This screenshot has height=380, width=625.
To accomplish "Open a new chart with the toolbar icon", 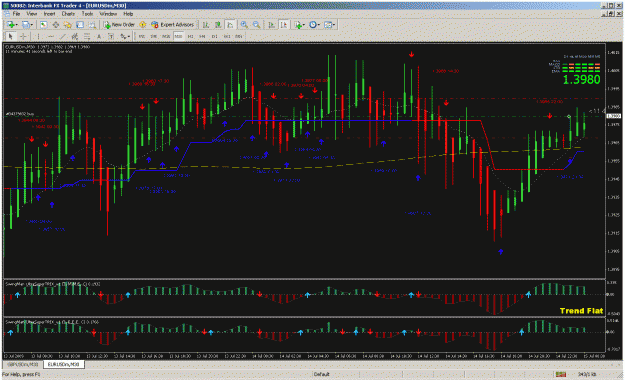I will click(10, 25).
